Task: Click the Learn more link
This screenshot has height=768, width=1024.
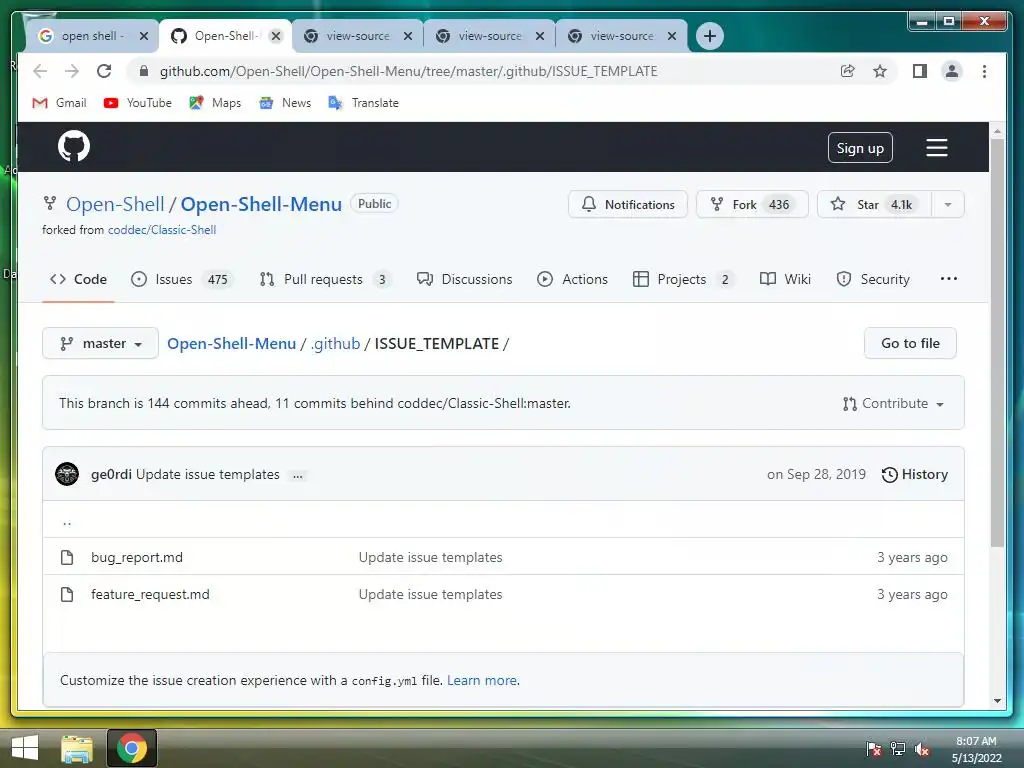Action: pyautogui.click(x=482, y=680)
